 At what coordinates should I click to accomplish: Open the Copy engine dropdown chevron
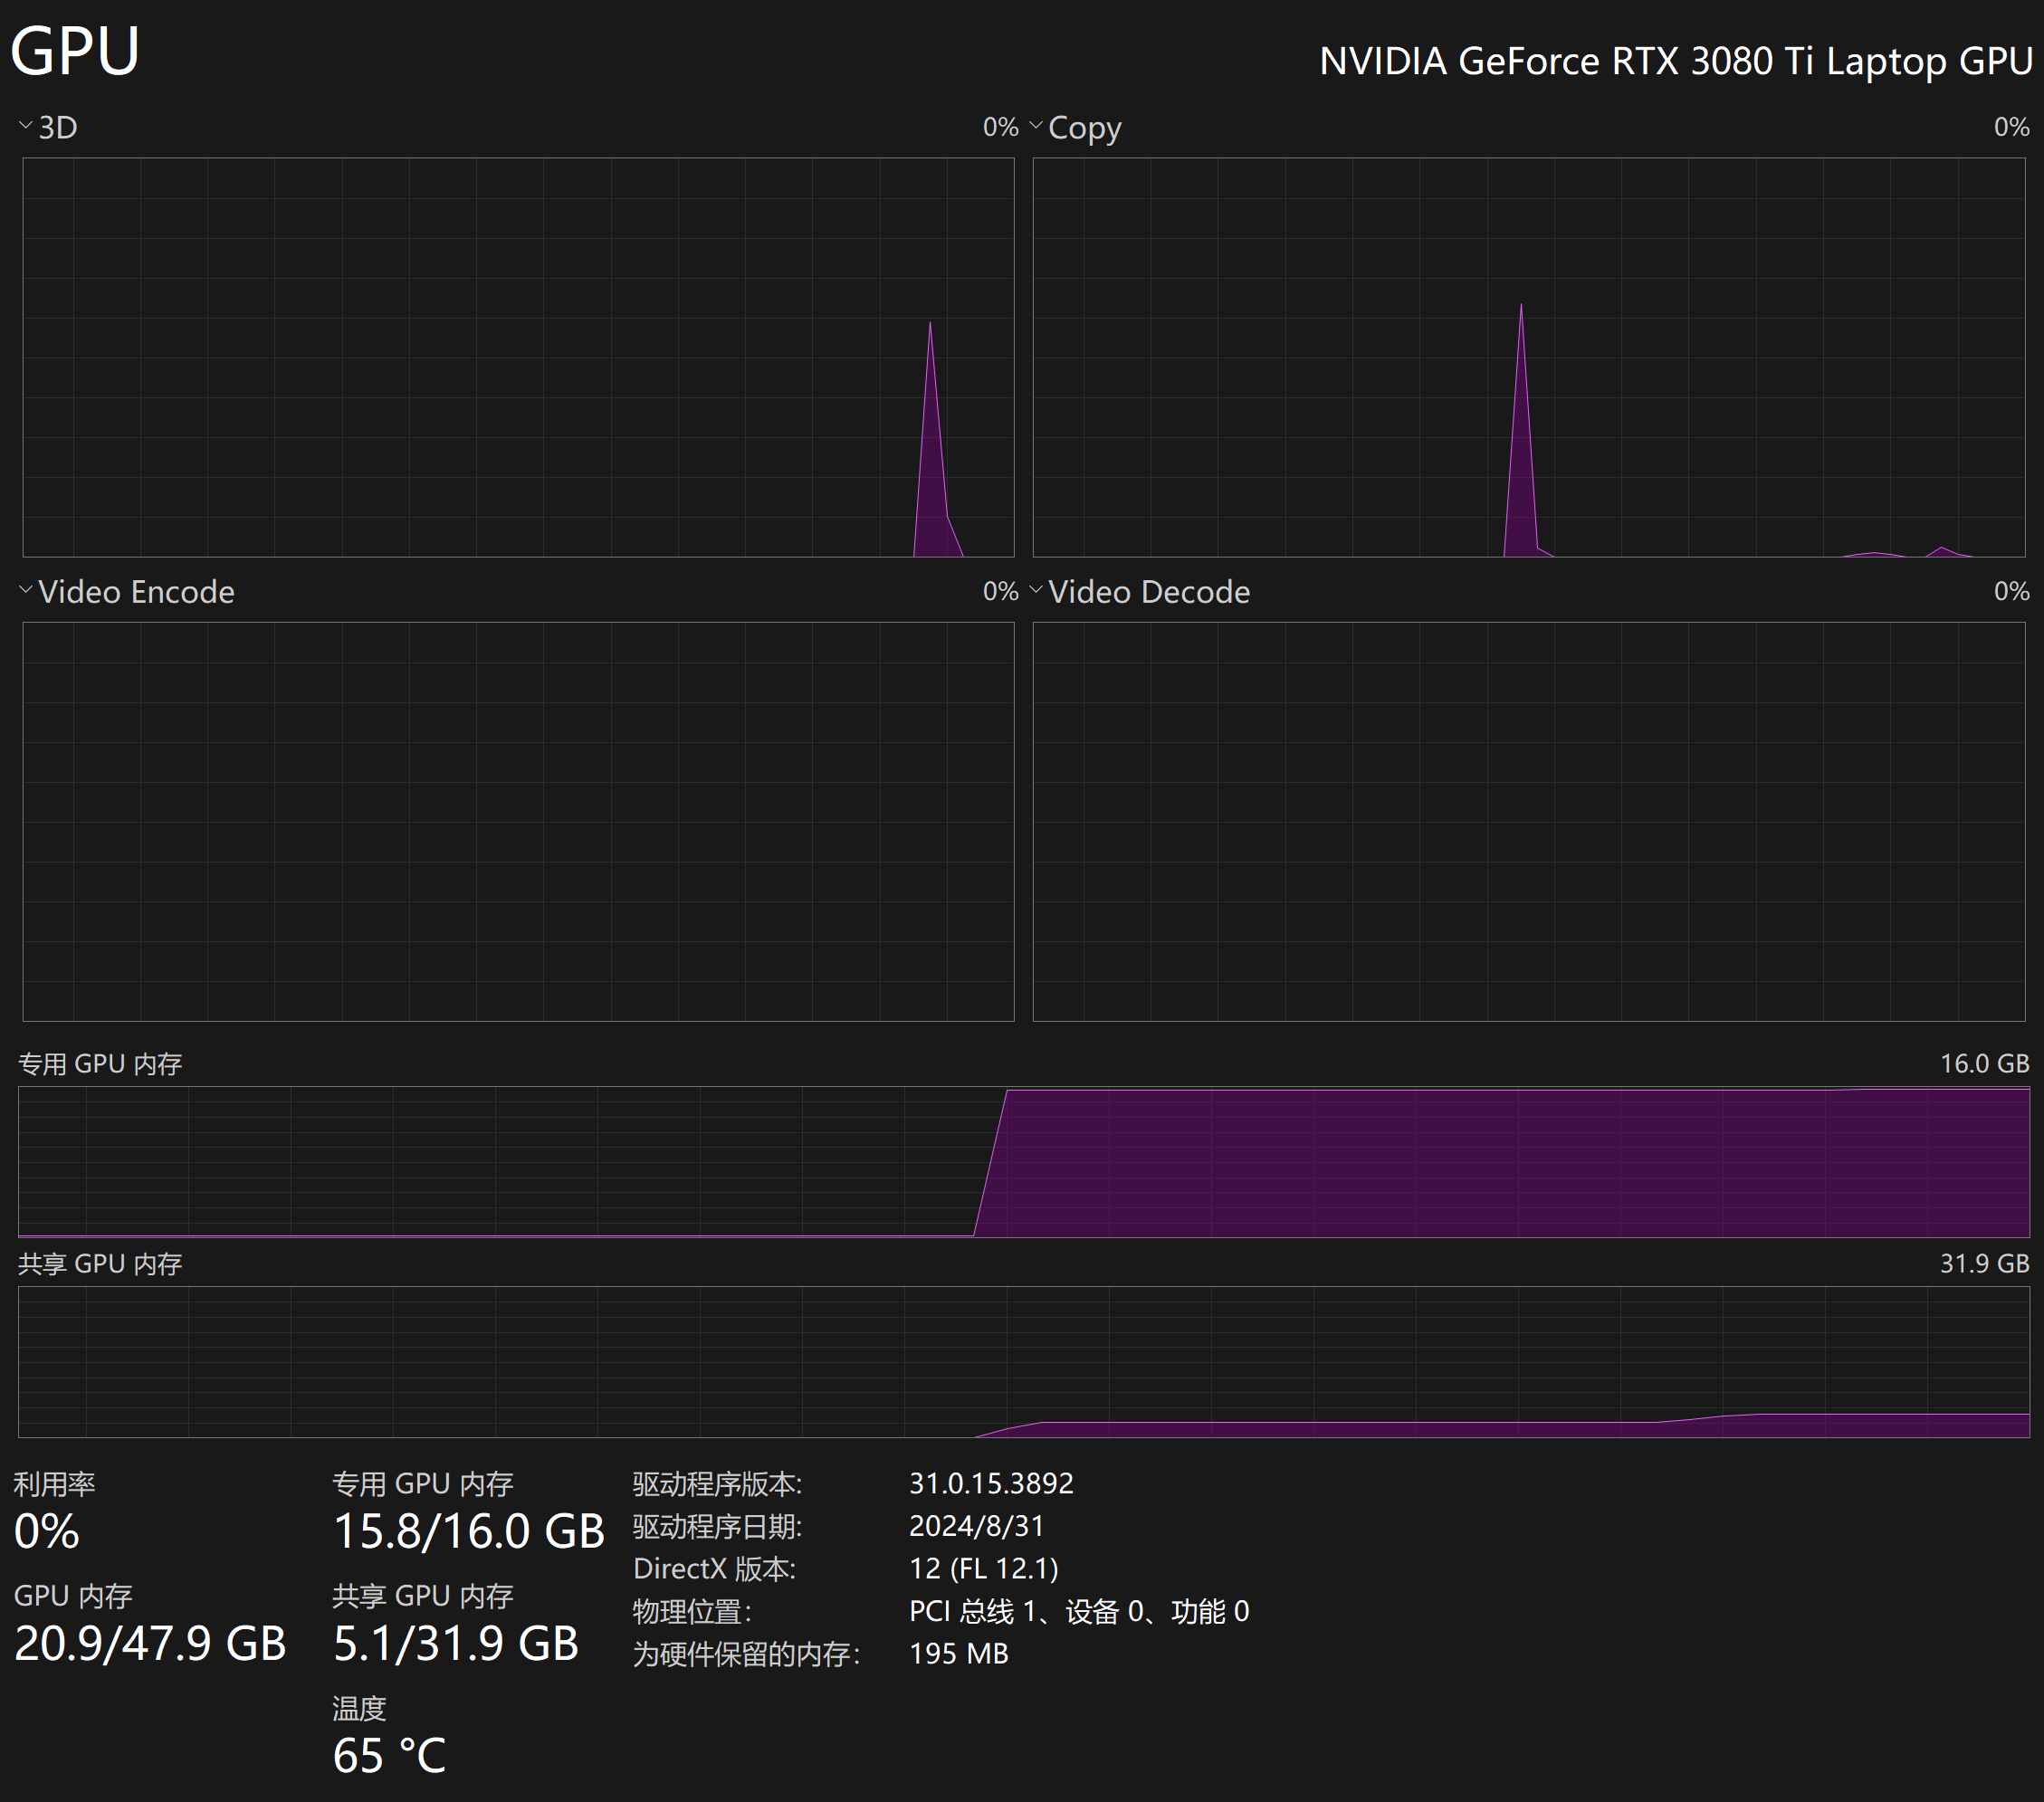click(1036, 126)
